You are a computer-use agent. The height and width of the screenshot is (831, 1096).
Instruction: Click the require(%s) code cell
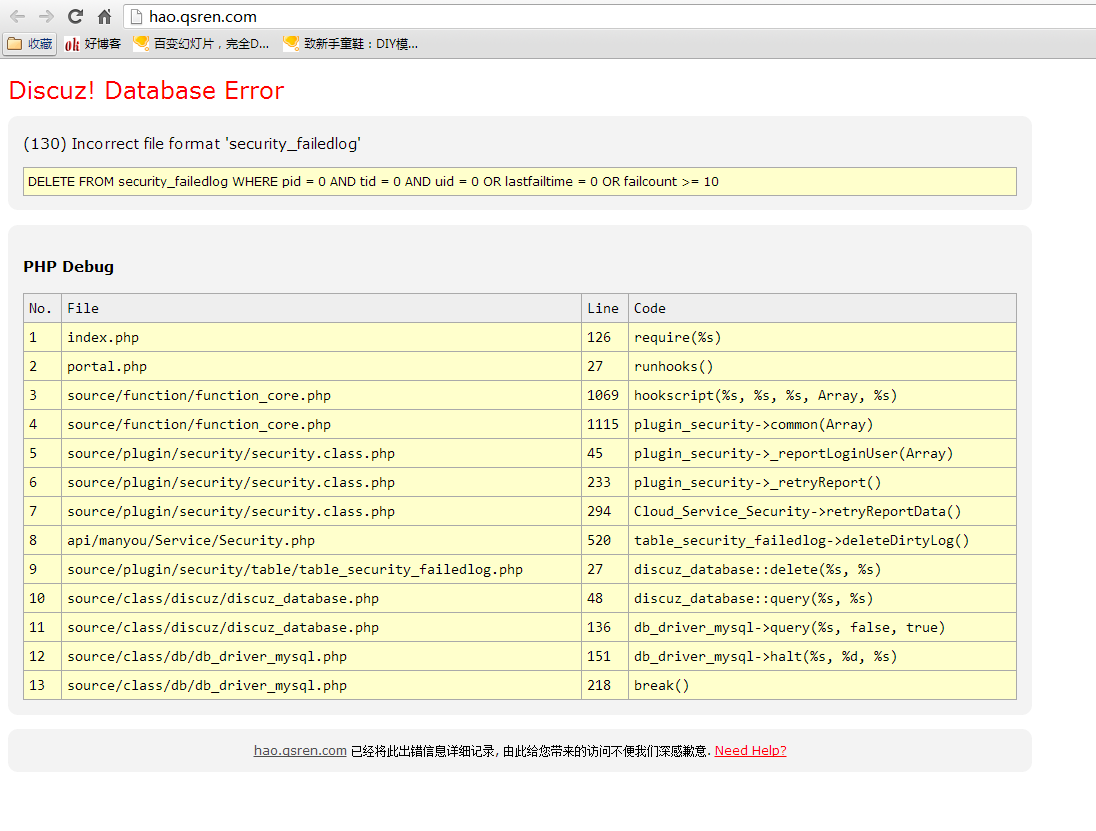(x=822, y=338)
